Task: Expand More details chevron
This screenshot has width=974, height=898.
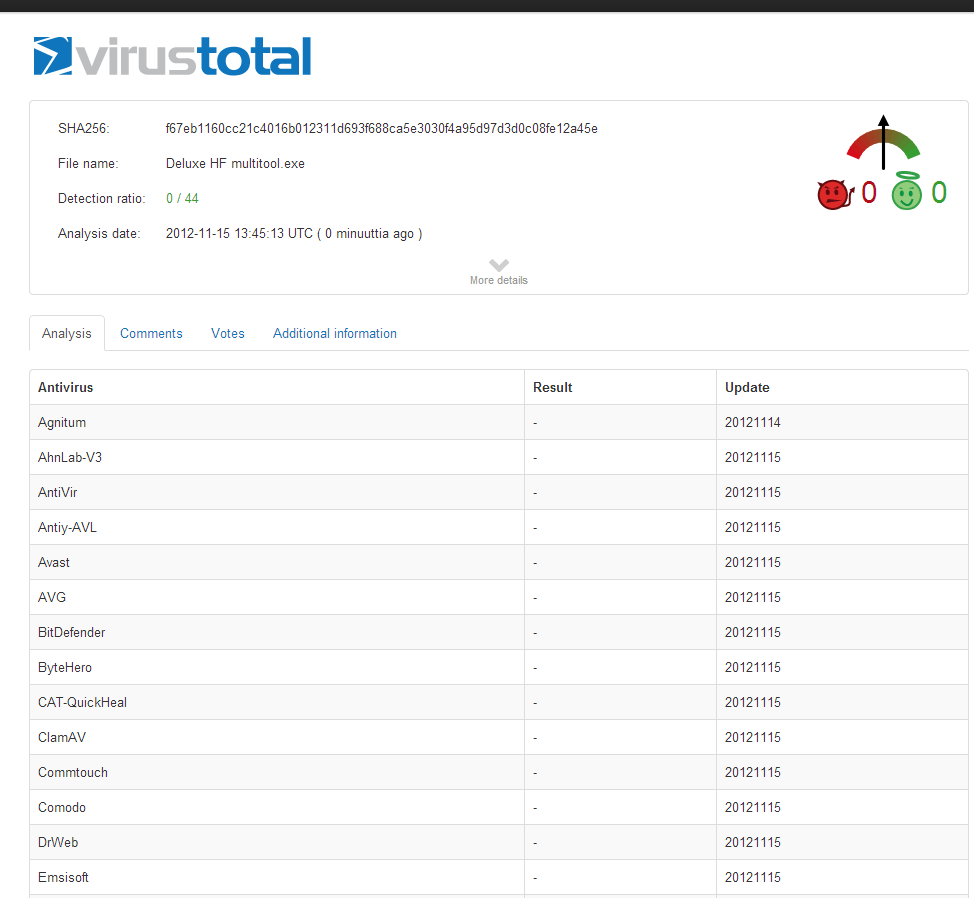Action: (x=499, y=265)
